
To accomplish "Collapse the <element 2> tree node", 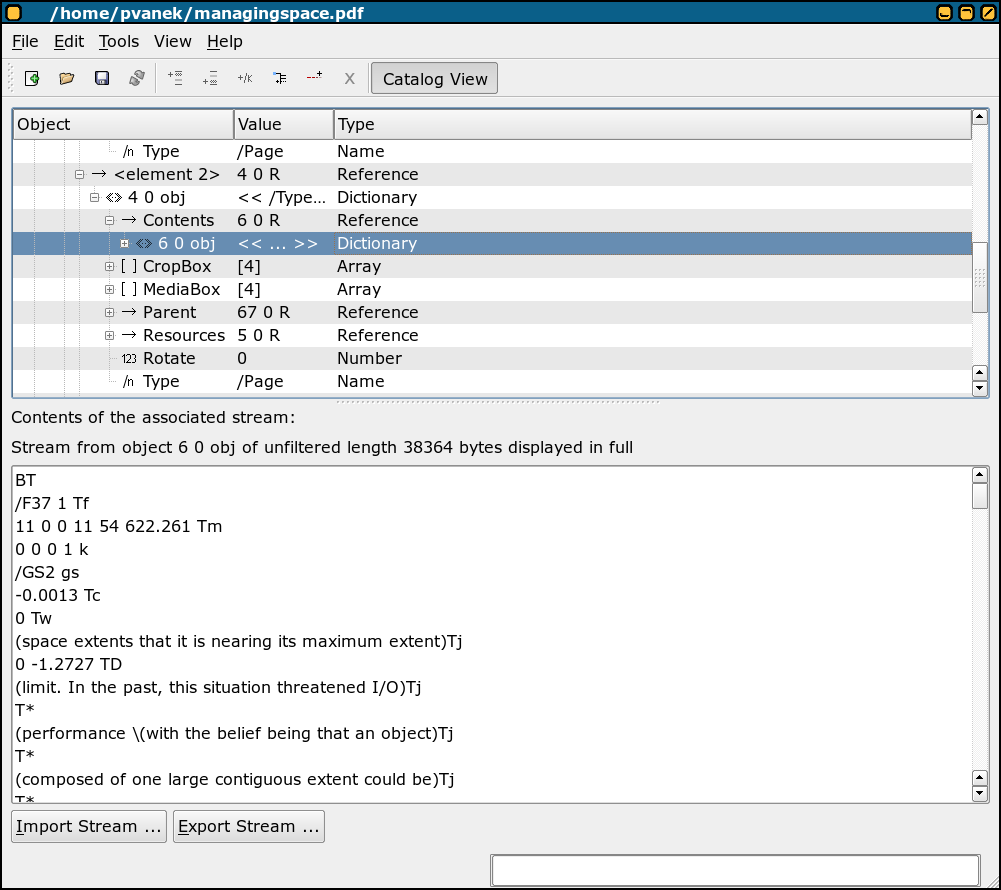I will click(79, 174).
